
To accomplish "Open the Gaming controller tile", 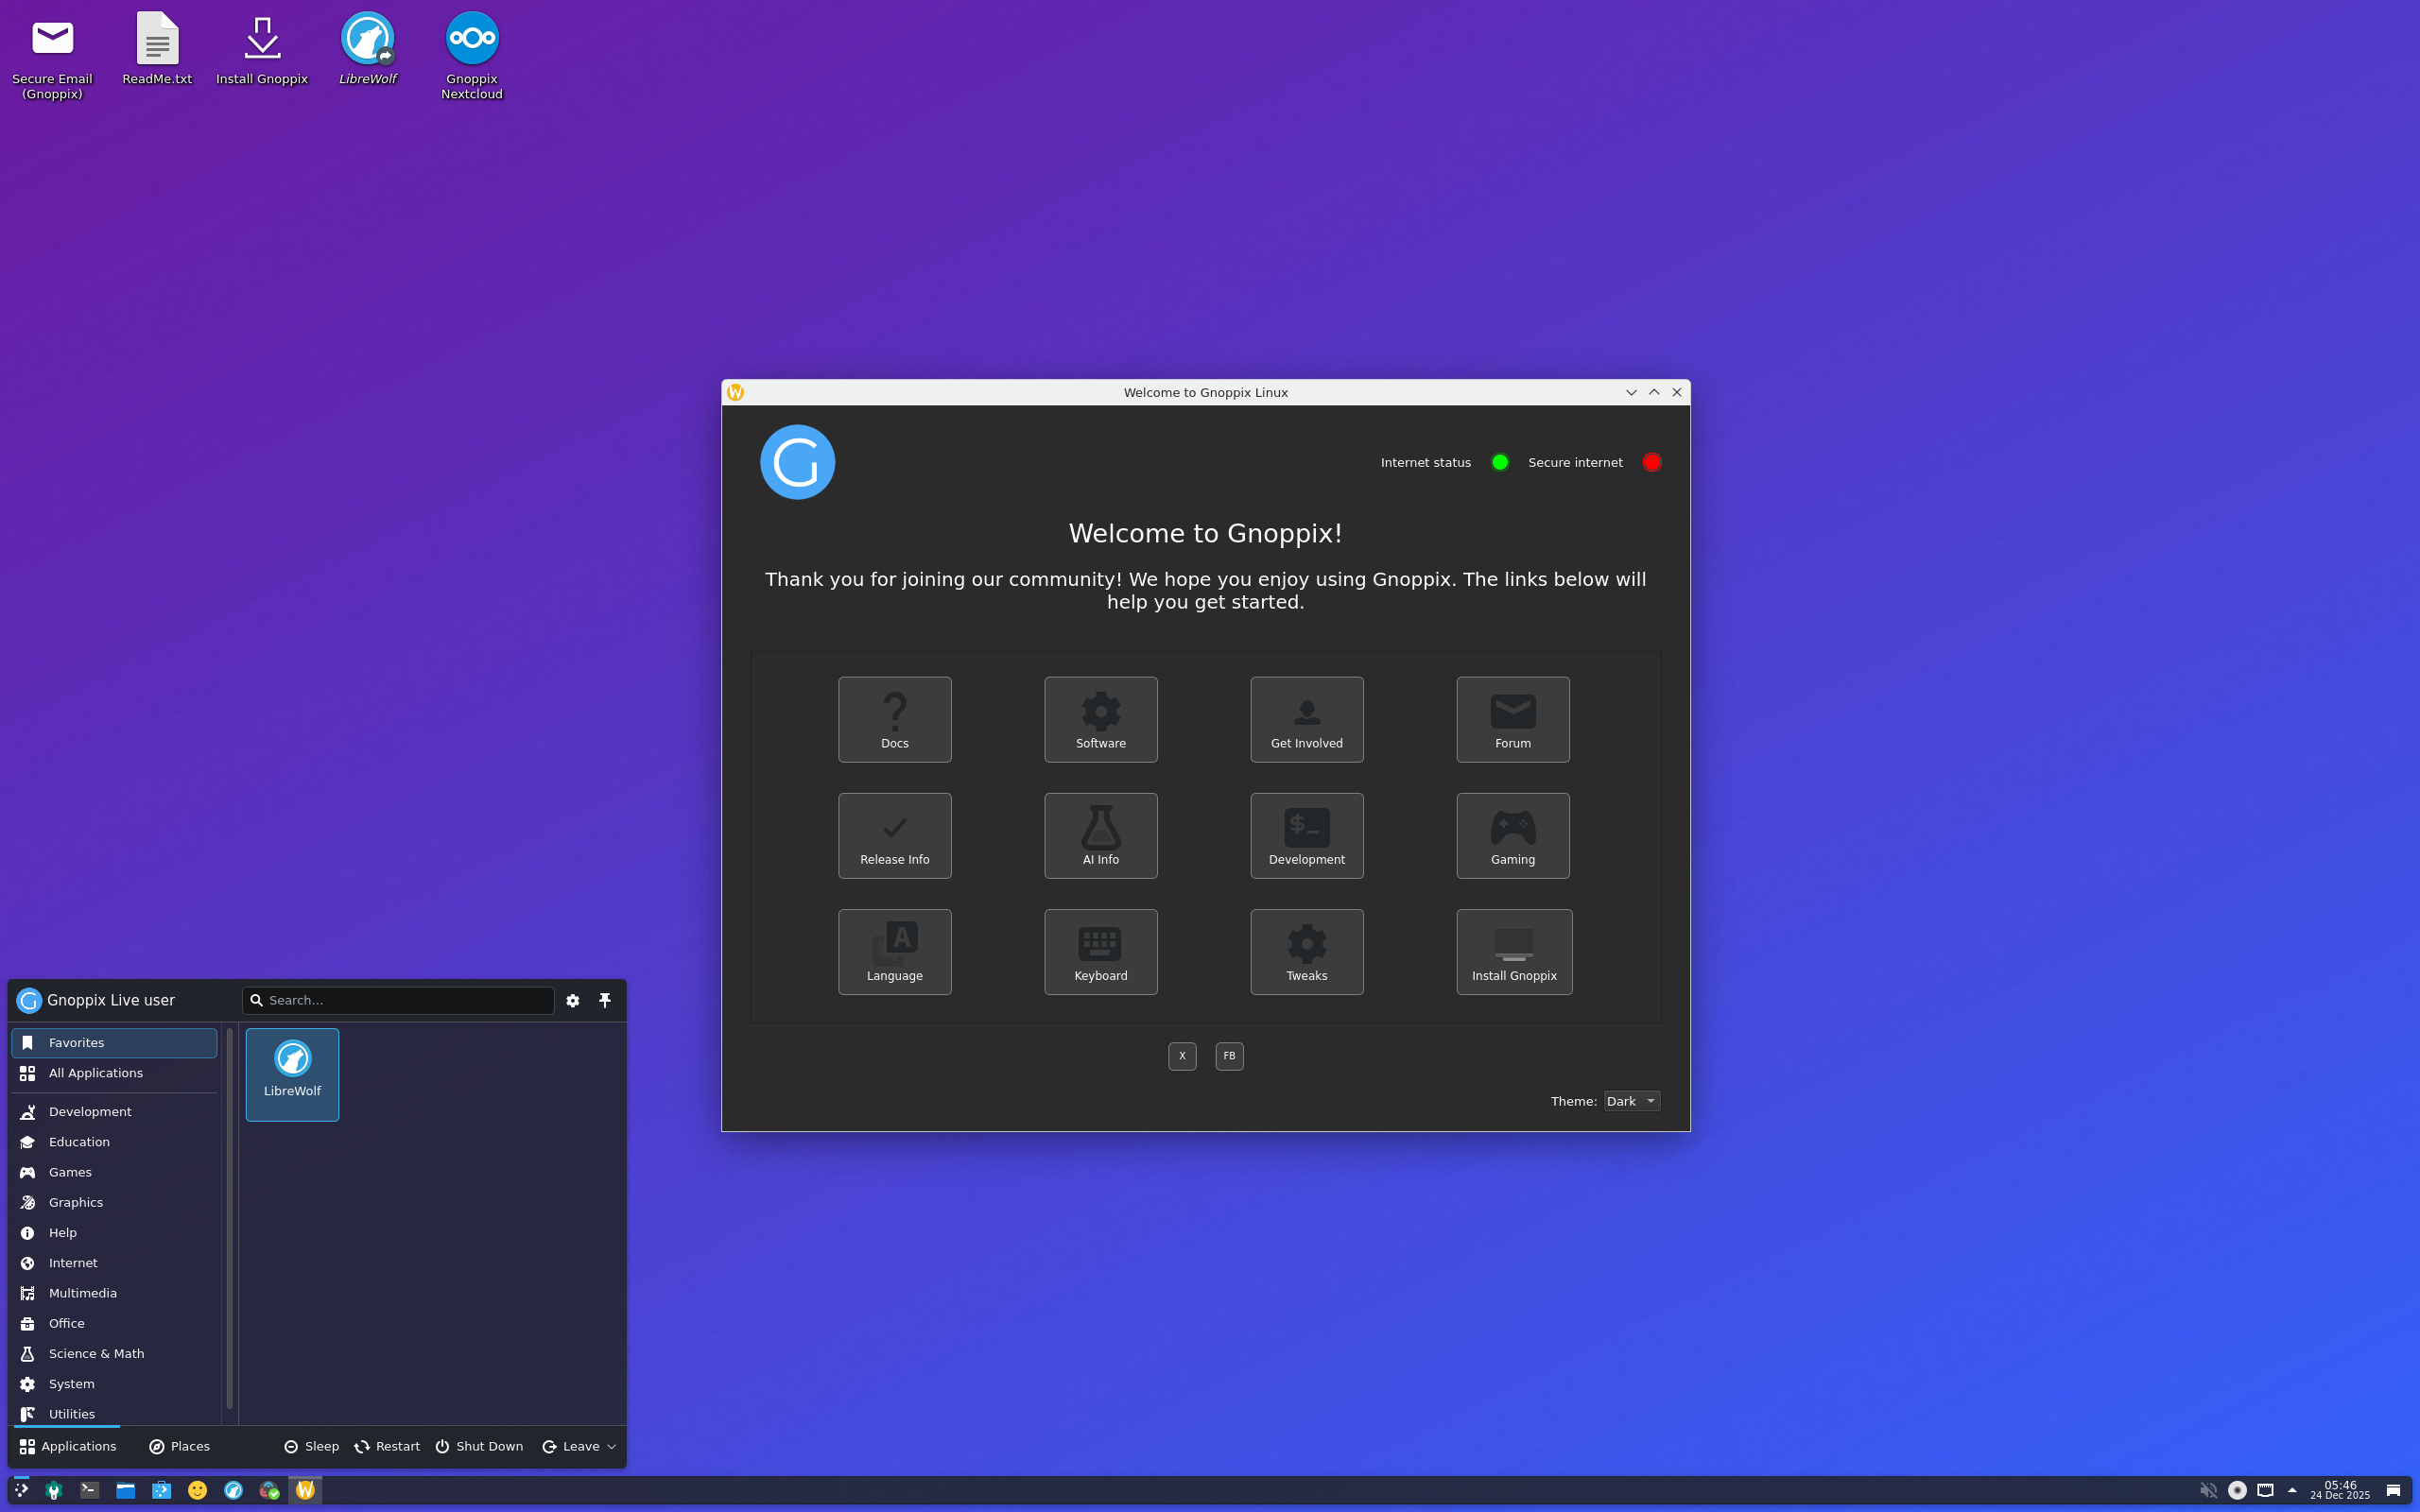I will tap(1512, 835).
